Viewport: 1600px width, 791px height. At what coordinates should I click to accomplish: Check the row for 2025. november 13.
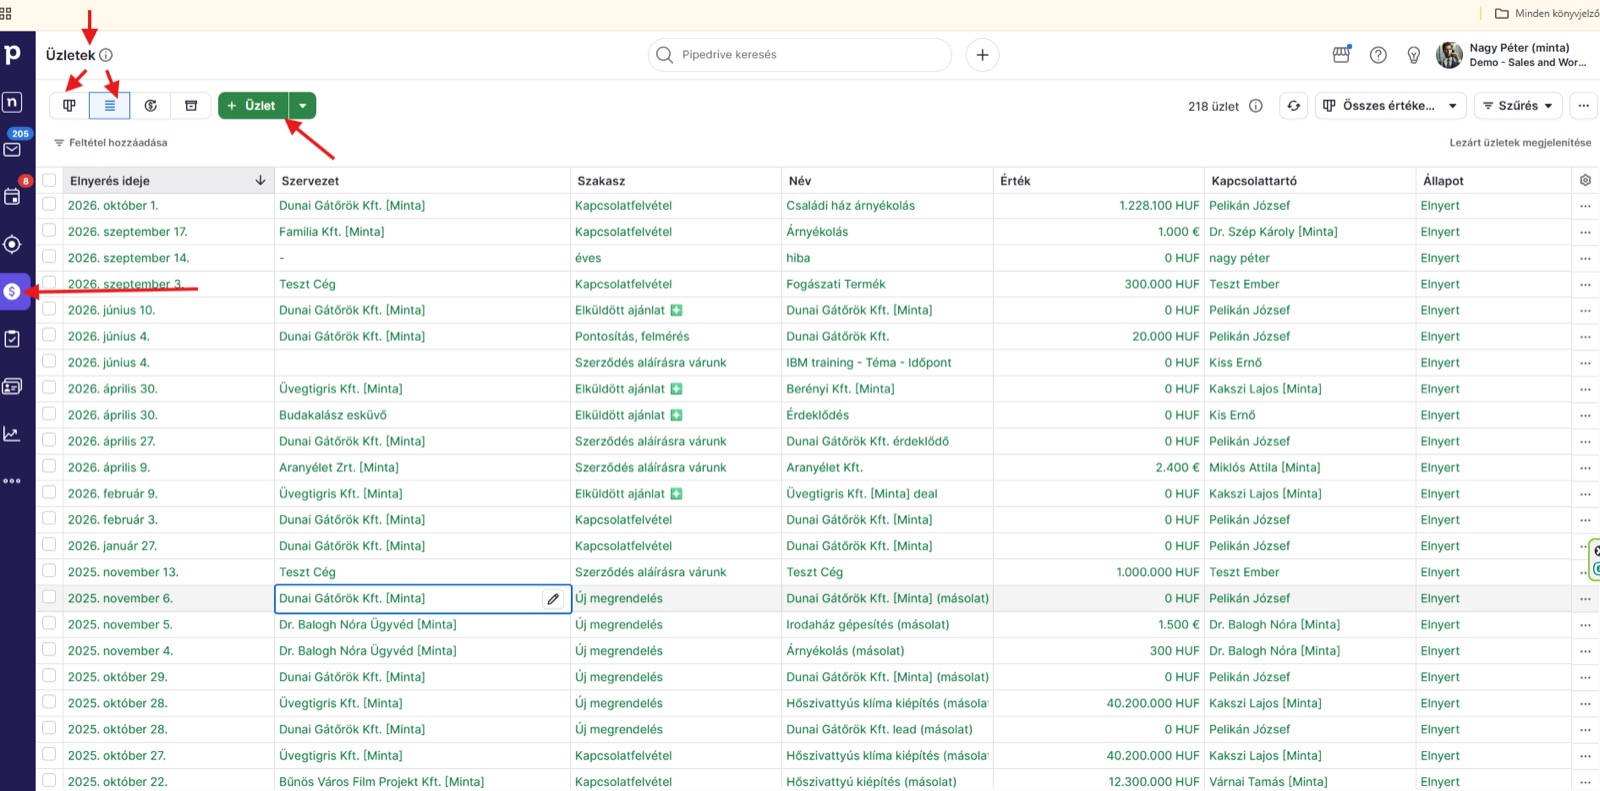(x=49, y=571)
